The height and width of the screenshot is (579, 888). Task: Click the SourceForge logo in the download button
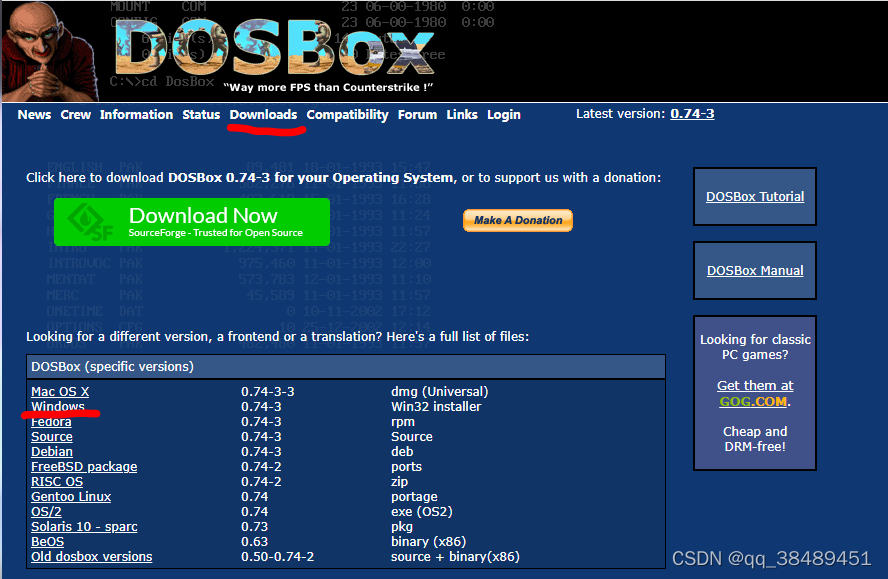coord(91,222)
